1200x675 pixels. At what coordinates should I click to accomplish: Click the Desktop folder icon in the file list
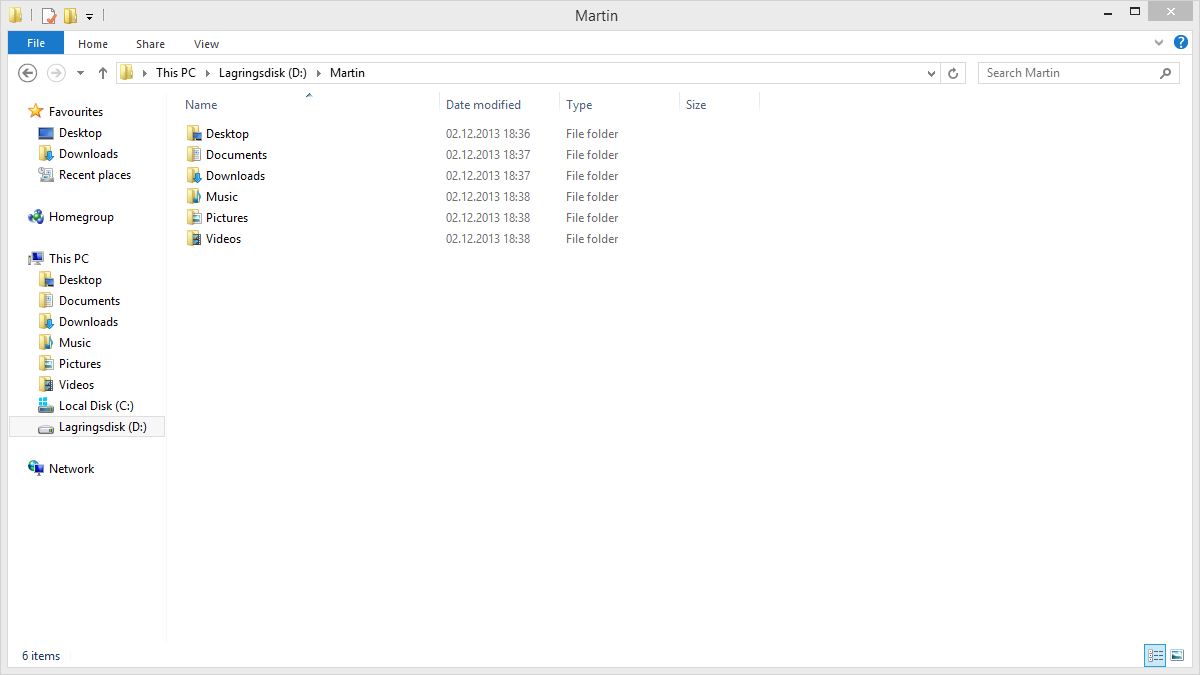[x=194, y=133]
